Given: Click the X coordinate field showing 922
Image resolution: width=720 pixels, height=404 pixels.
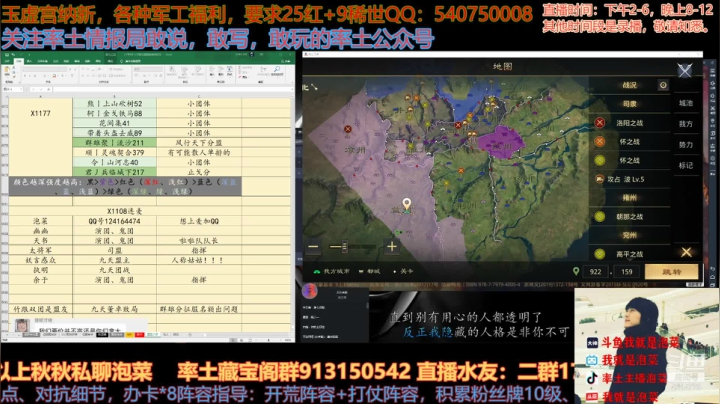Looking at the screenshot, I should [x=596, y=272].
